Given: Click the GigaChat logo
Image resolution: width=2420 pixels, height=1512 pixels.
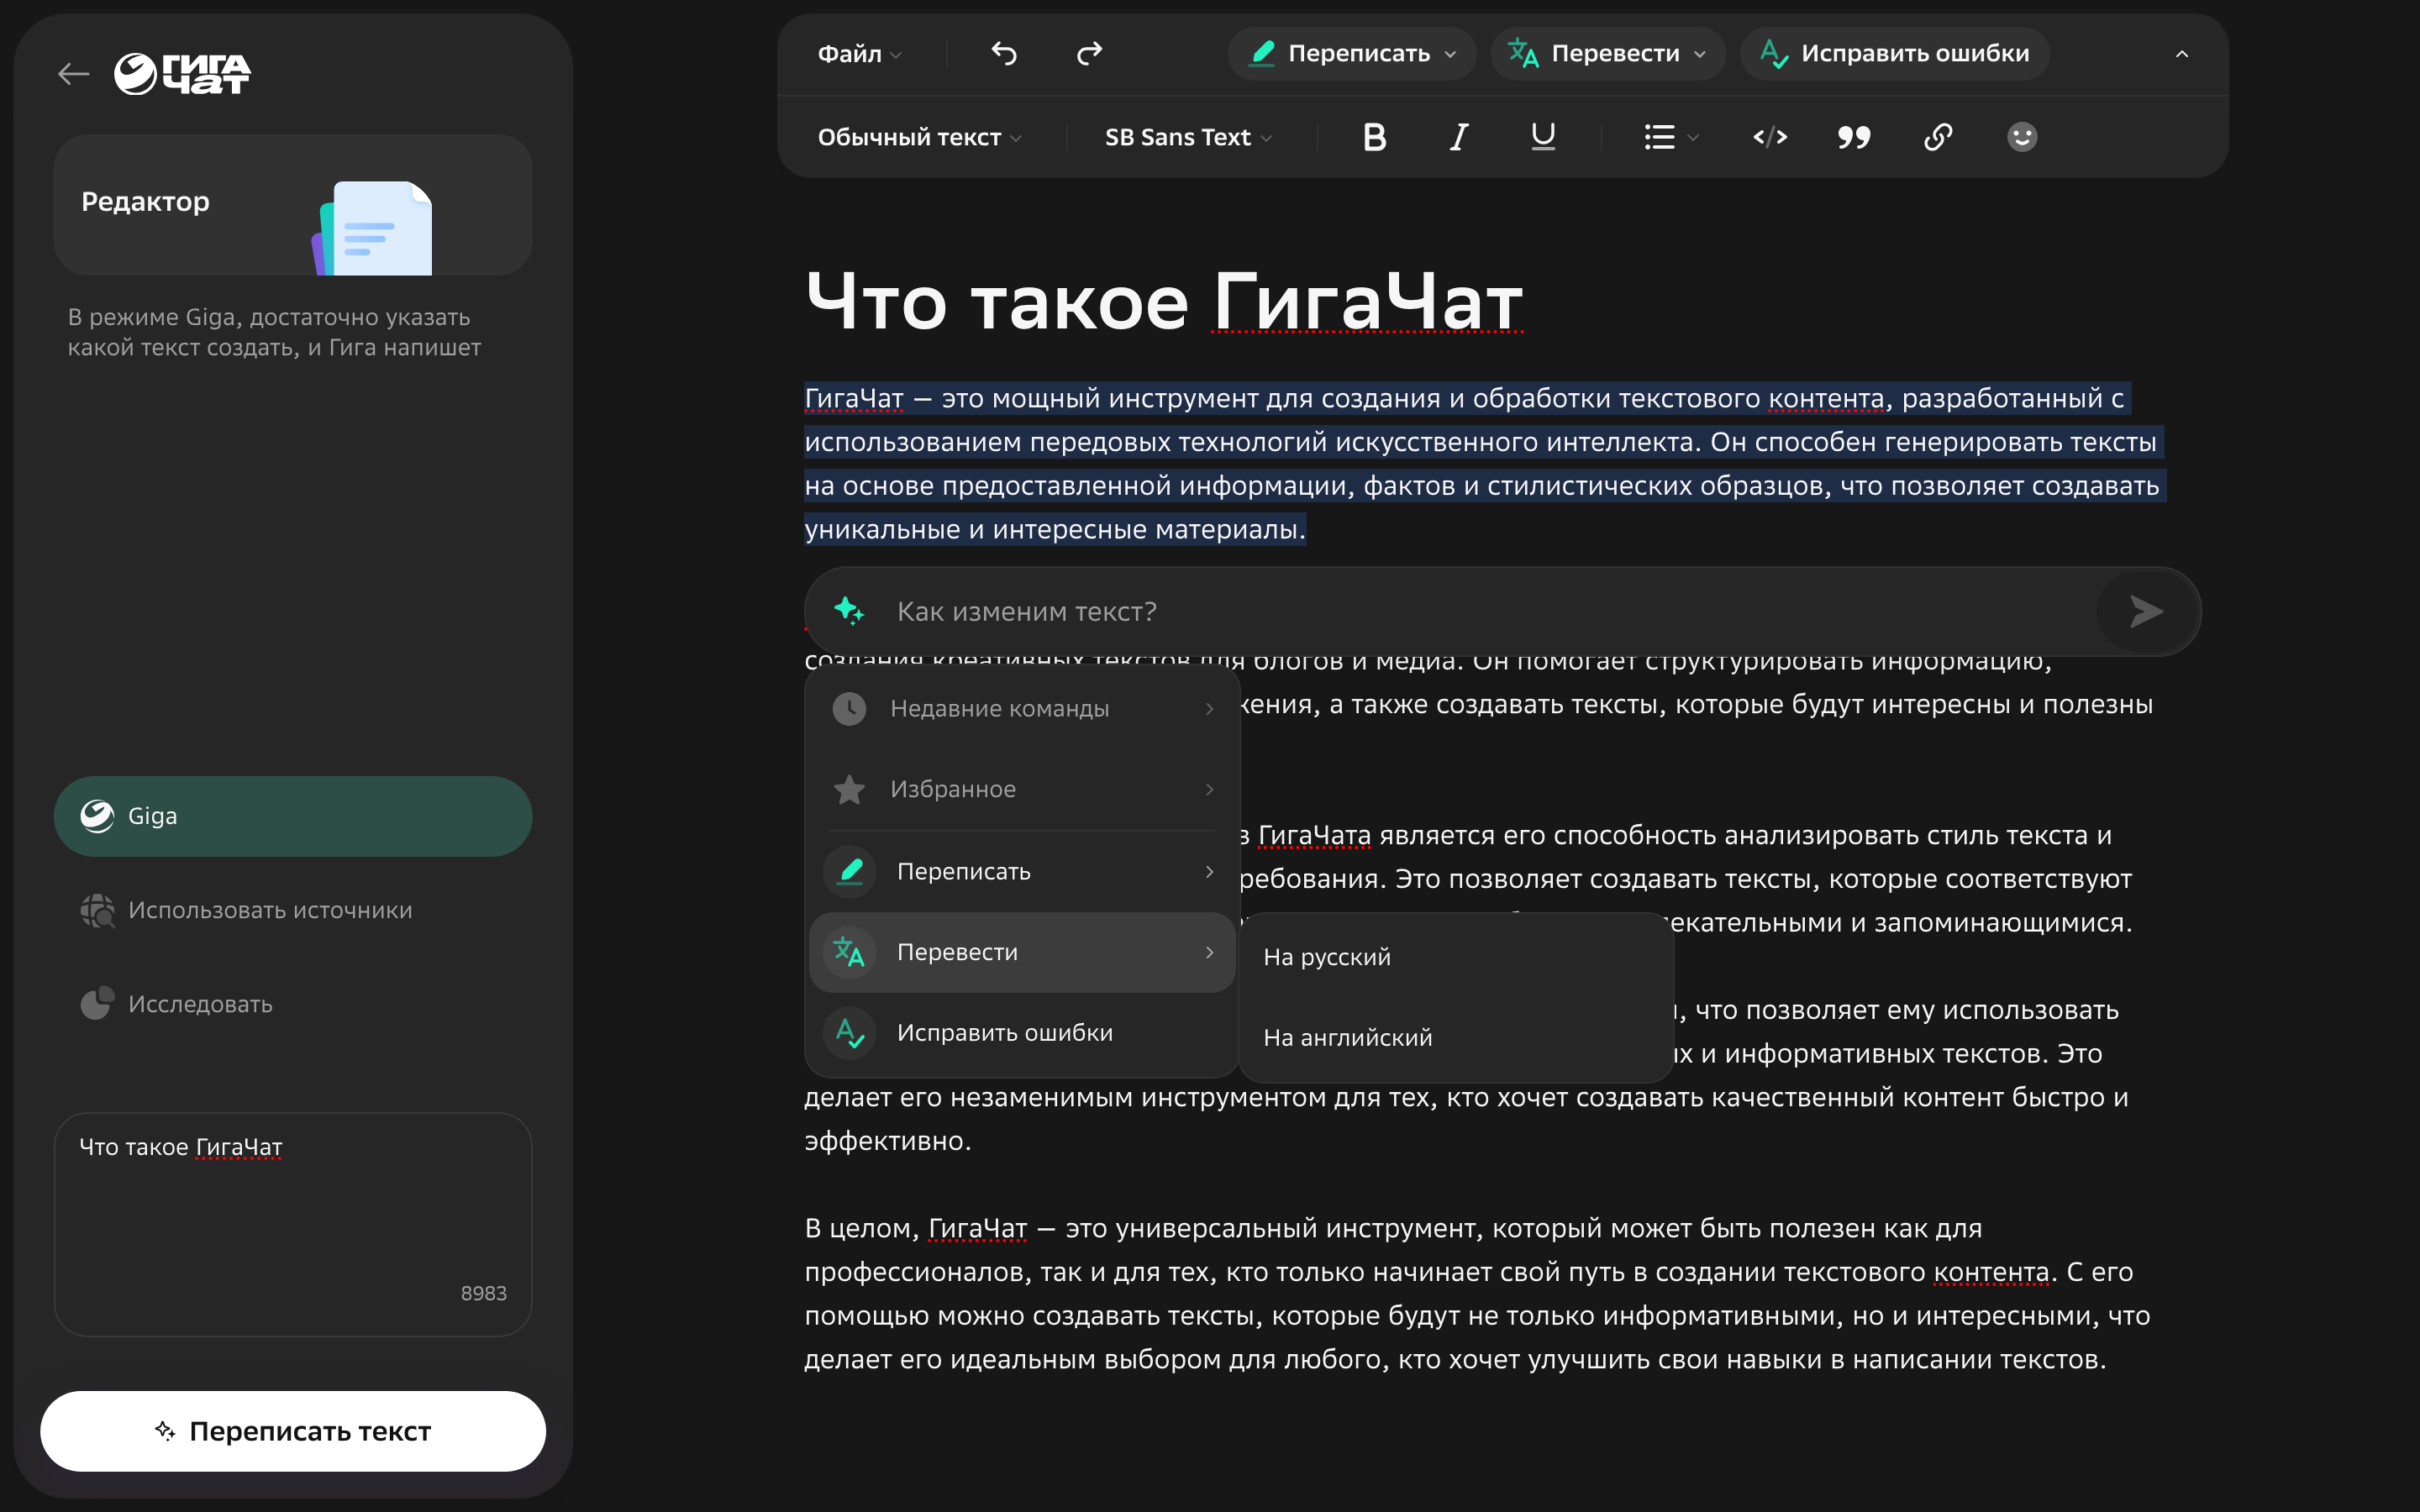Looking at the screenshot, I should (x=182, y=74).
